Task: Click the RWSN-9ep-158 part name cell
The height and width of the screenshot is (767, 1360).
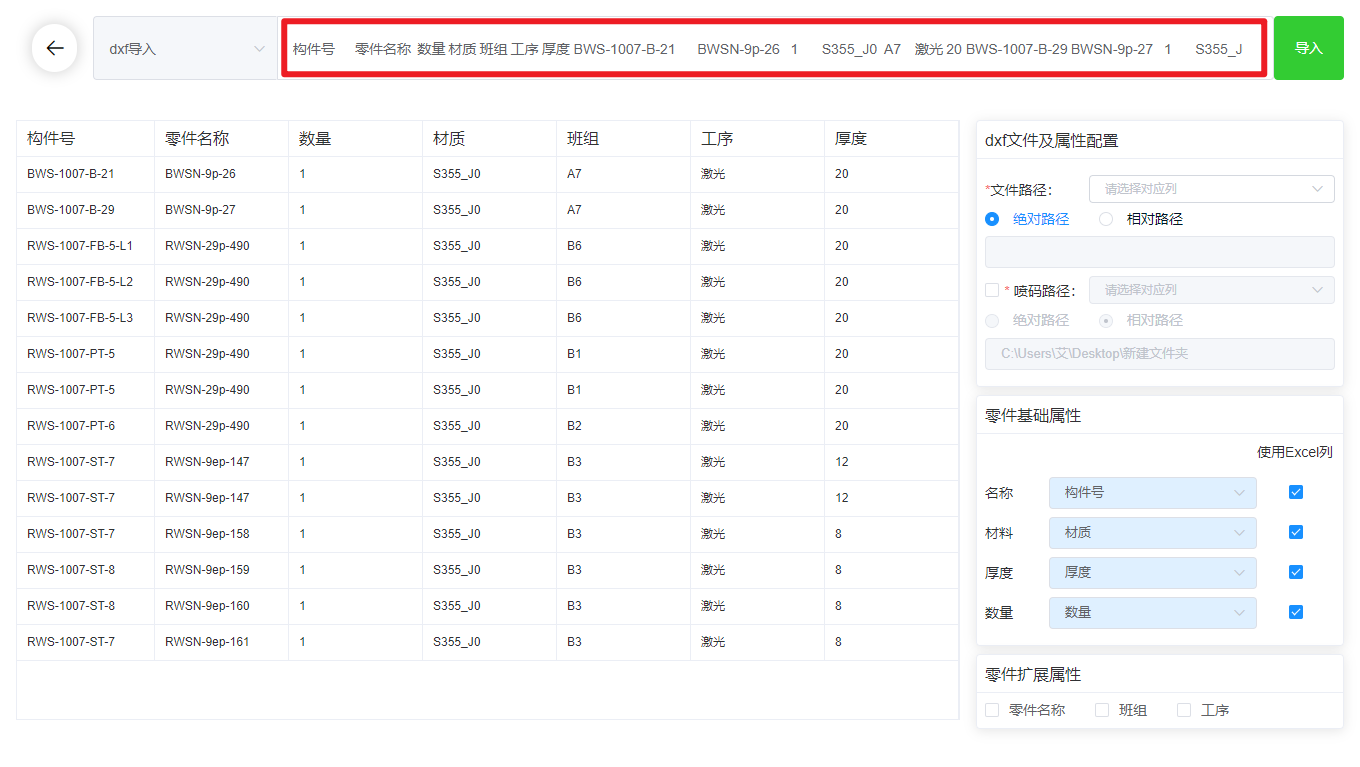Action: (x=221, y=534)
